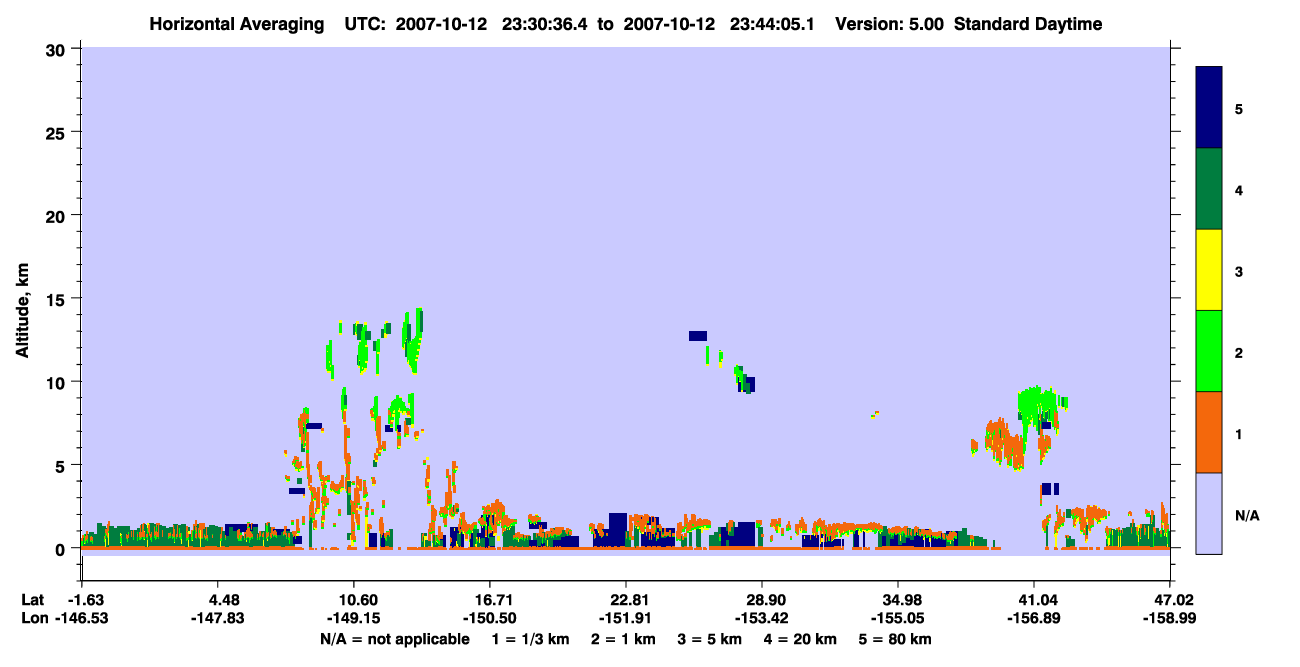Viewport: 1300px width, 667px height.
Task: Click the dark green level 4 color swatch
Action: pos(1209,189)
